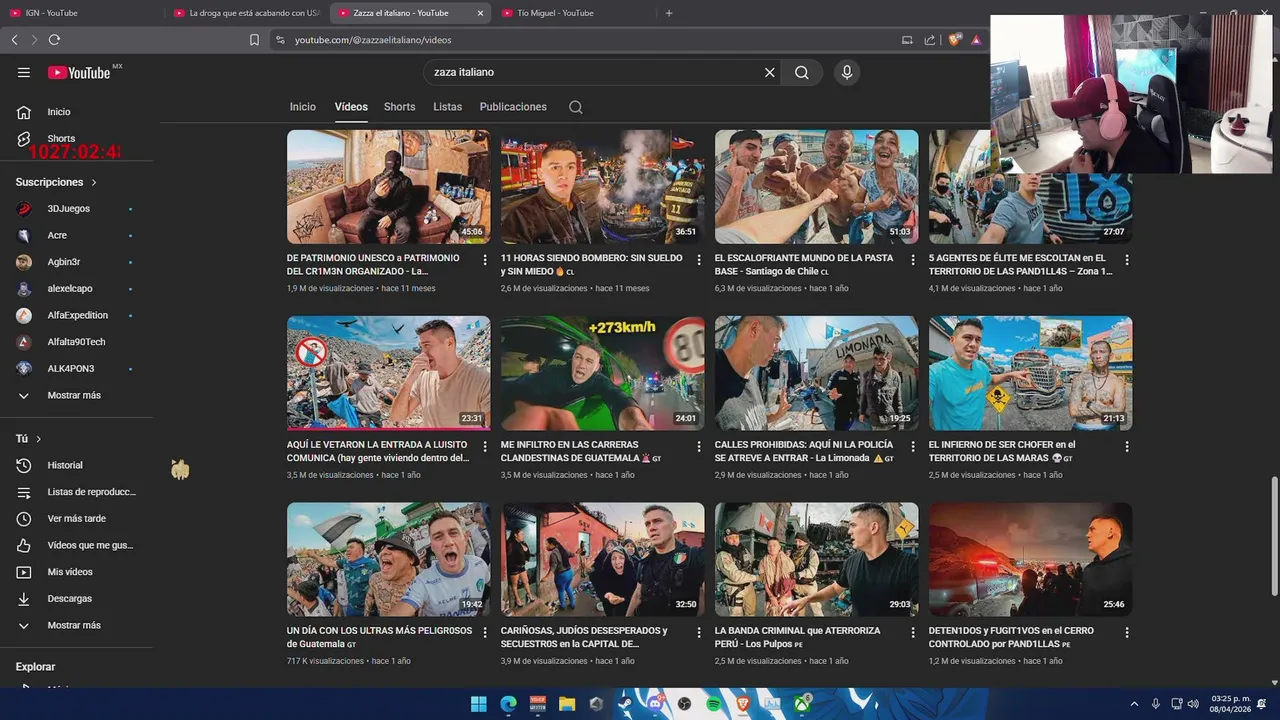Image resolution: width=1280 pixels, height=720 pixels.
Task: Open options for 5 AGENTES DE ÉLITE video
Action: [1127, 259]
